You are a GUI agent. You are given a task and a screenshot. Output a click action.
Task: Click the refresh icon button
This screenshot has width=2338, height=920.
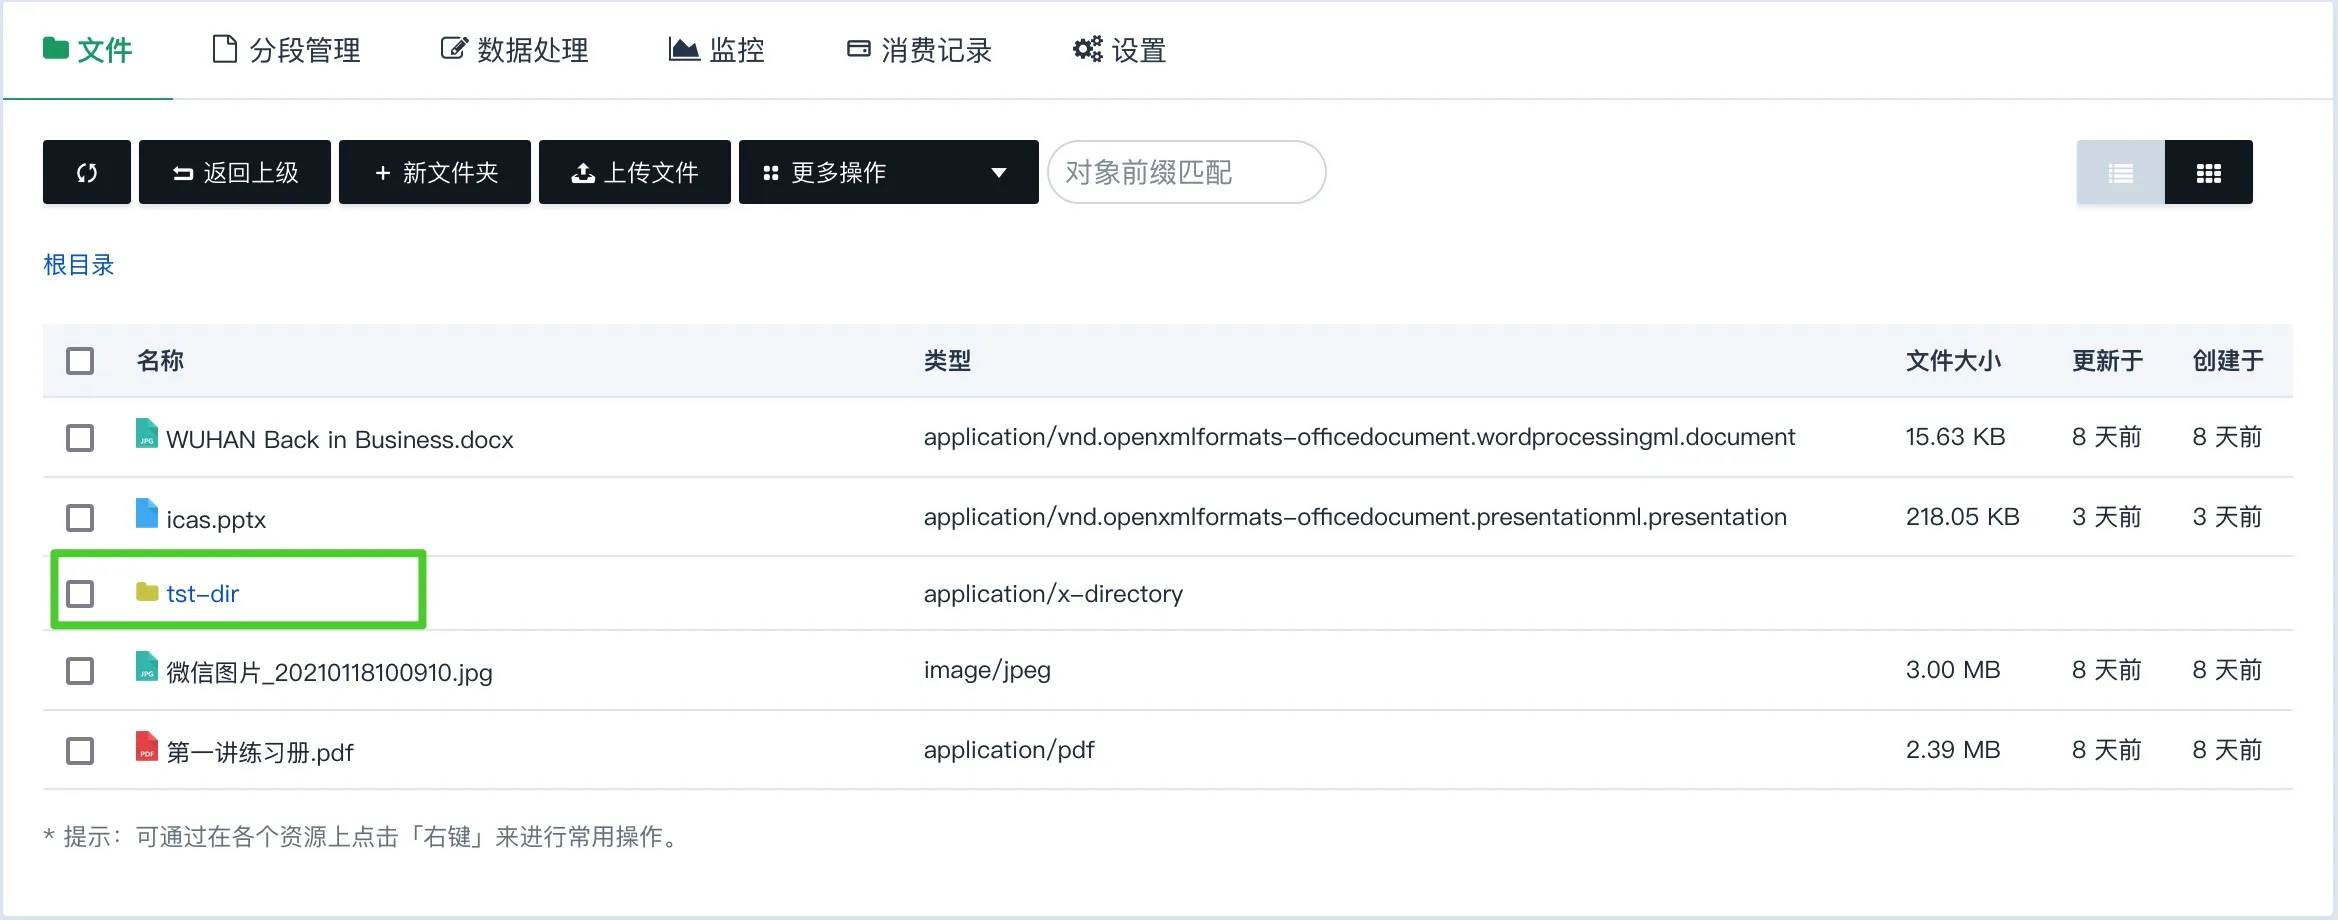click(x=86, y=172)
